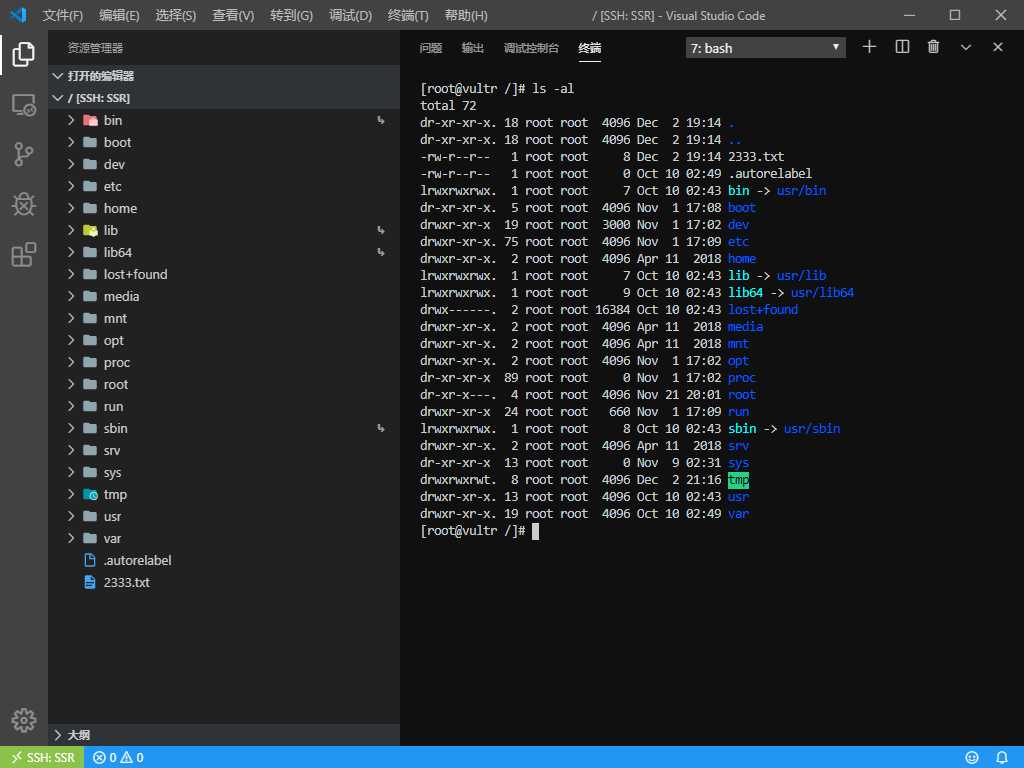Open notifications bell in status bar
Screen dimensions: 1024x768
(x=1001, y=758)
